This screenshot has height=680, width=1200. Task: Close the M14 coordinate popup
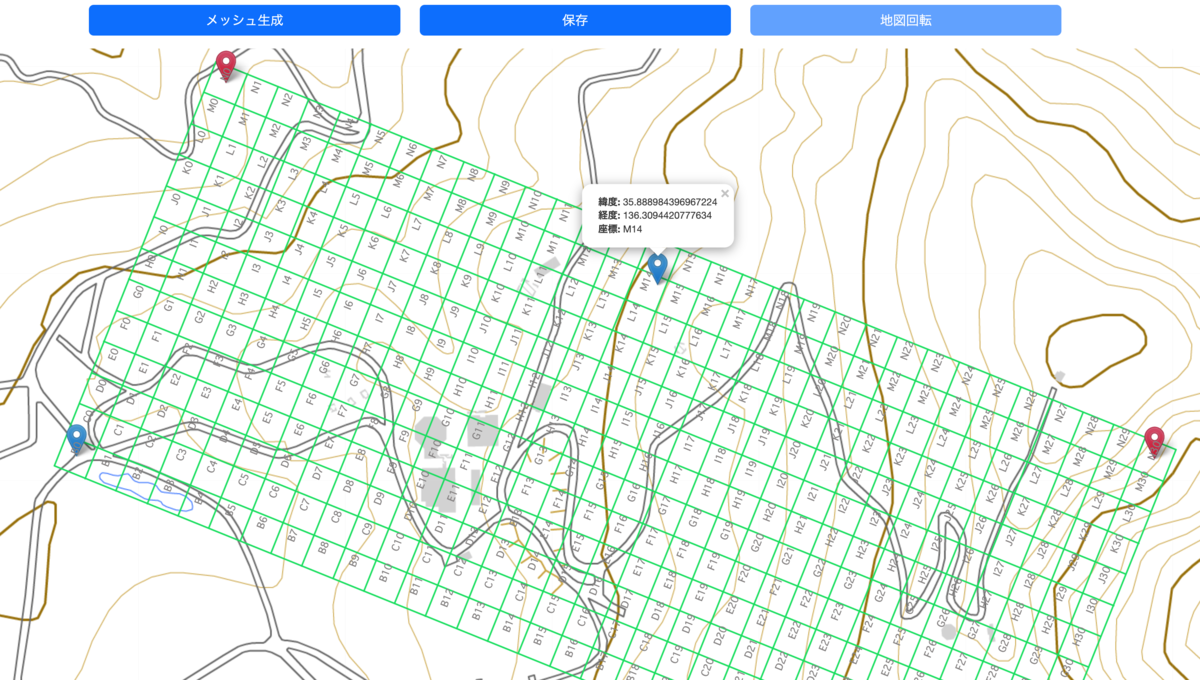coord(725,193)
